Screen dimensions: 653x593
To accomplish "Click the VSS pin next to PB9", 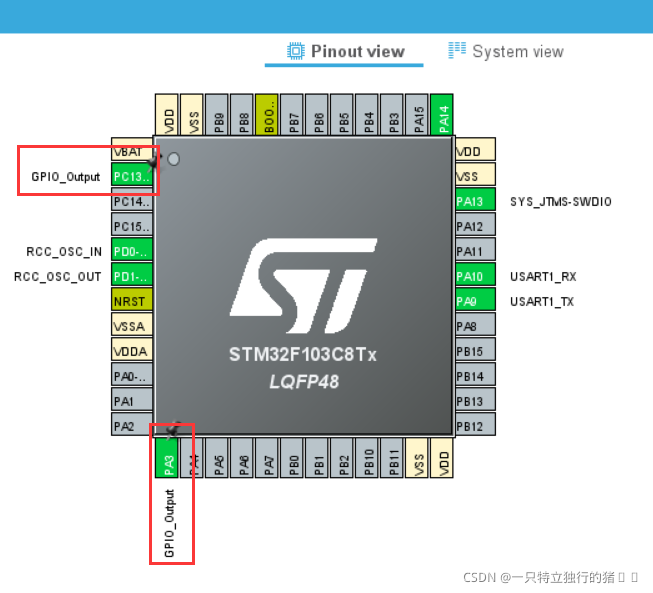I will tap(192, 115).
